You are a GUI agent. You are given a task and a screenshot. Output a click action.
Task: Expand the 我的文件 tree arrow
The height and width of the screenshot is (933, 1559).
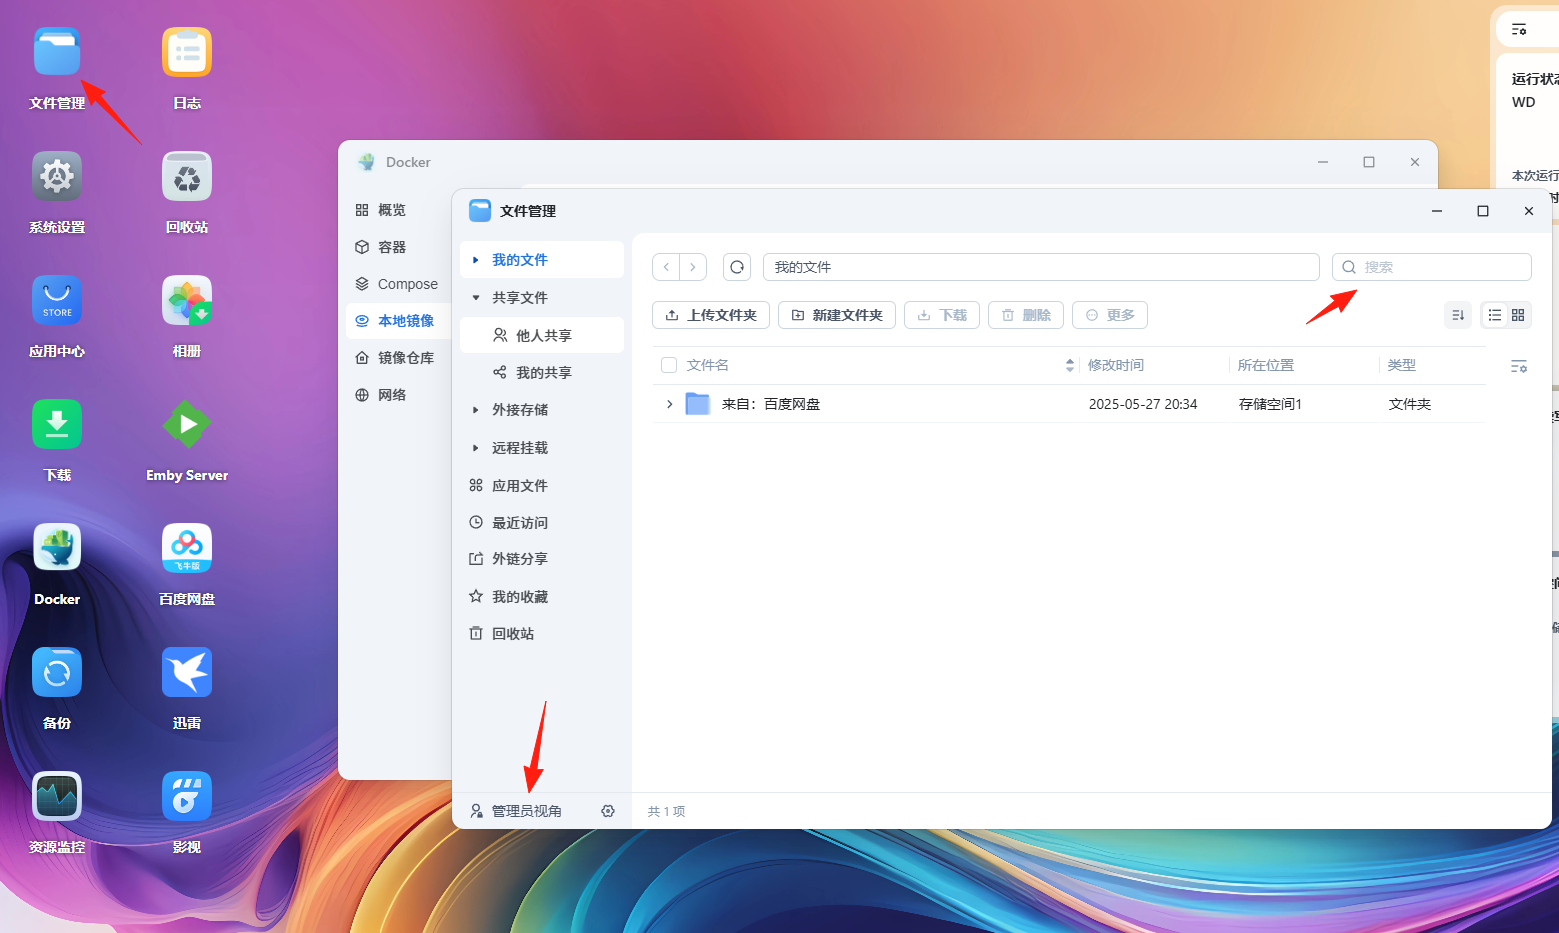(x=476, y=260)
